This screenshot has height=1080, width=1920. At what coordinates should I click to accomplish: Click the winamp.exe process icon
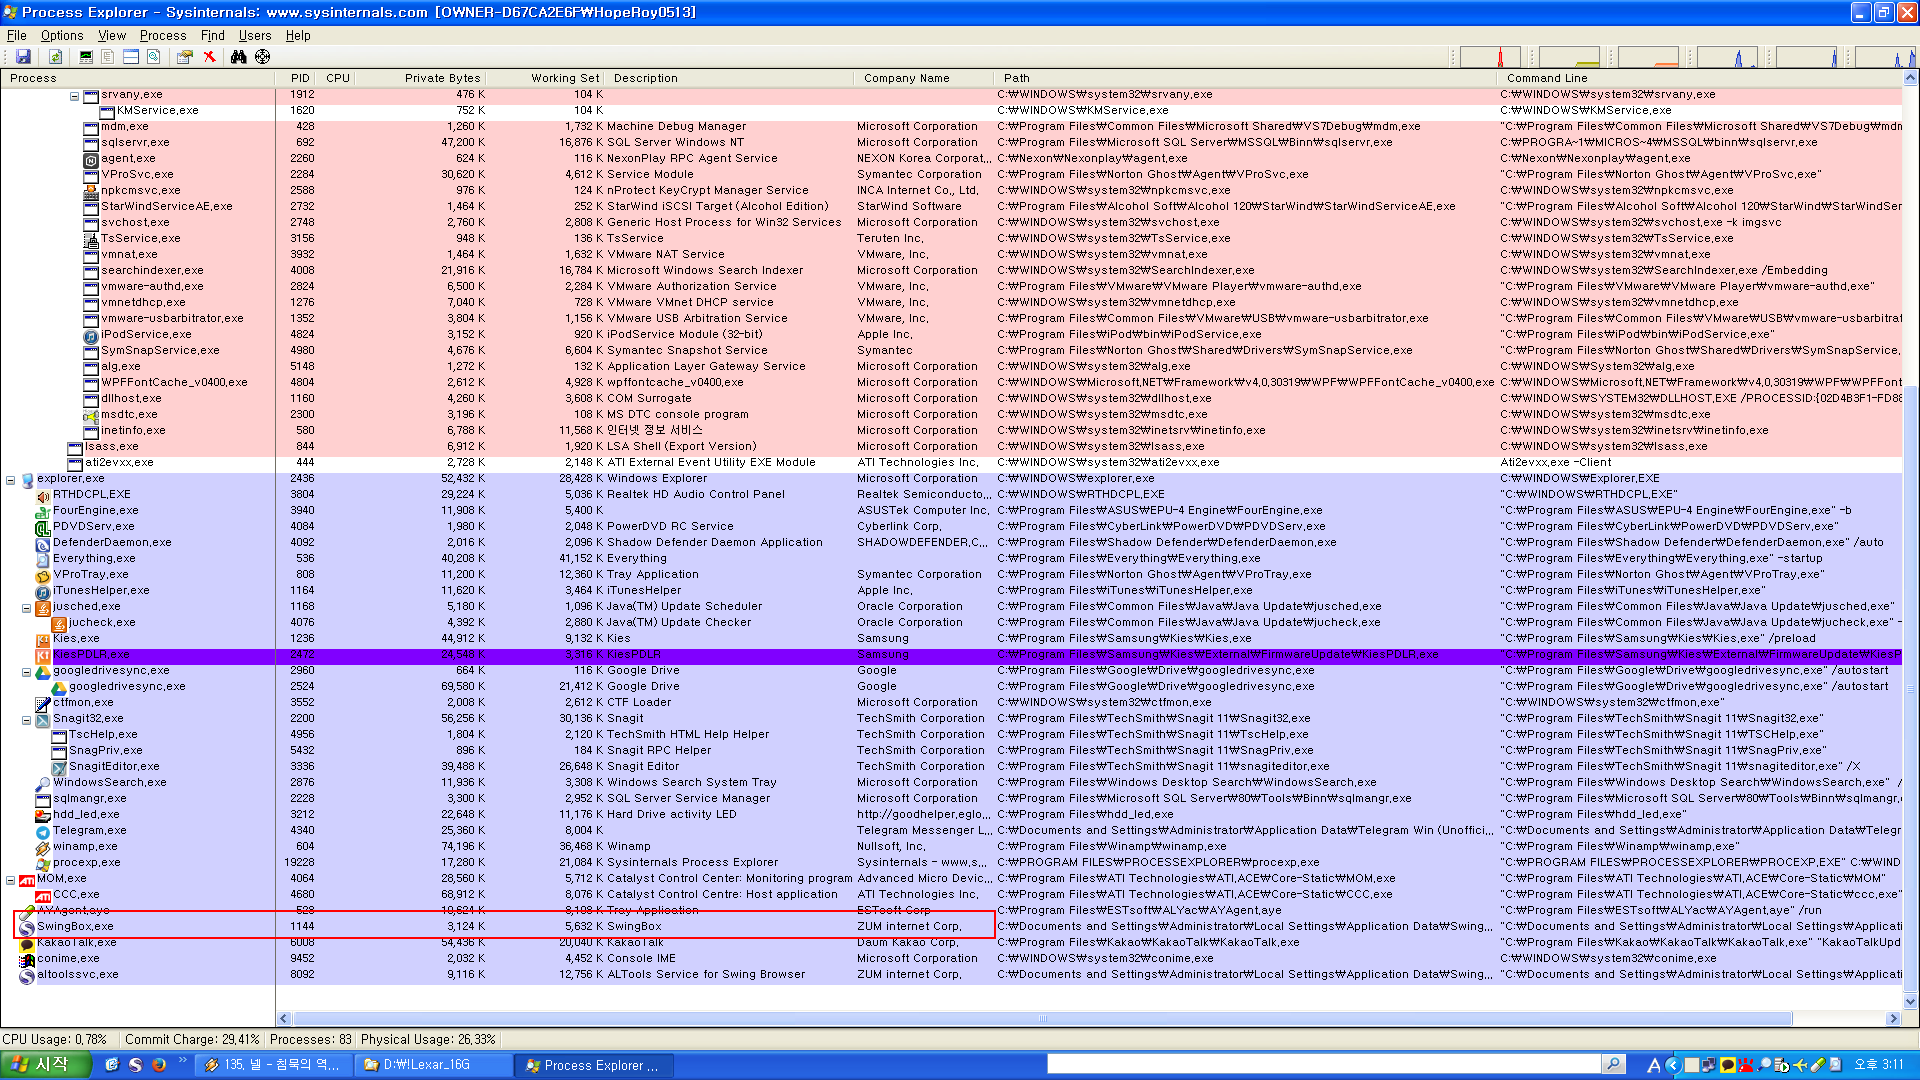(x=43, y=847)
